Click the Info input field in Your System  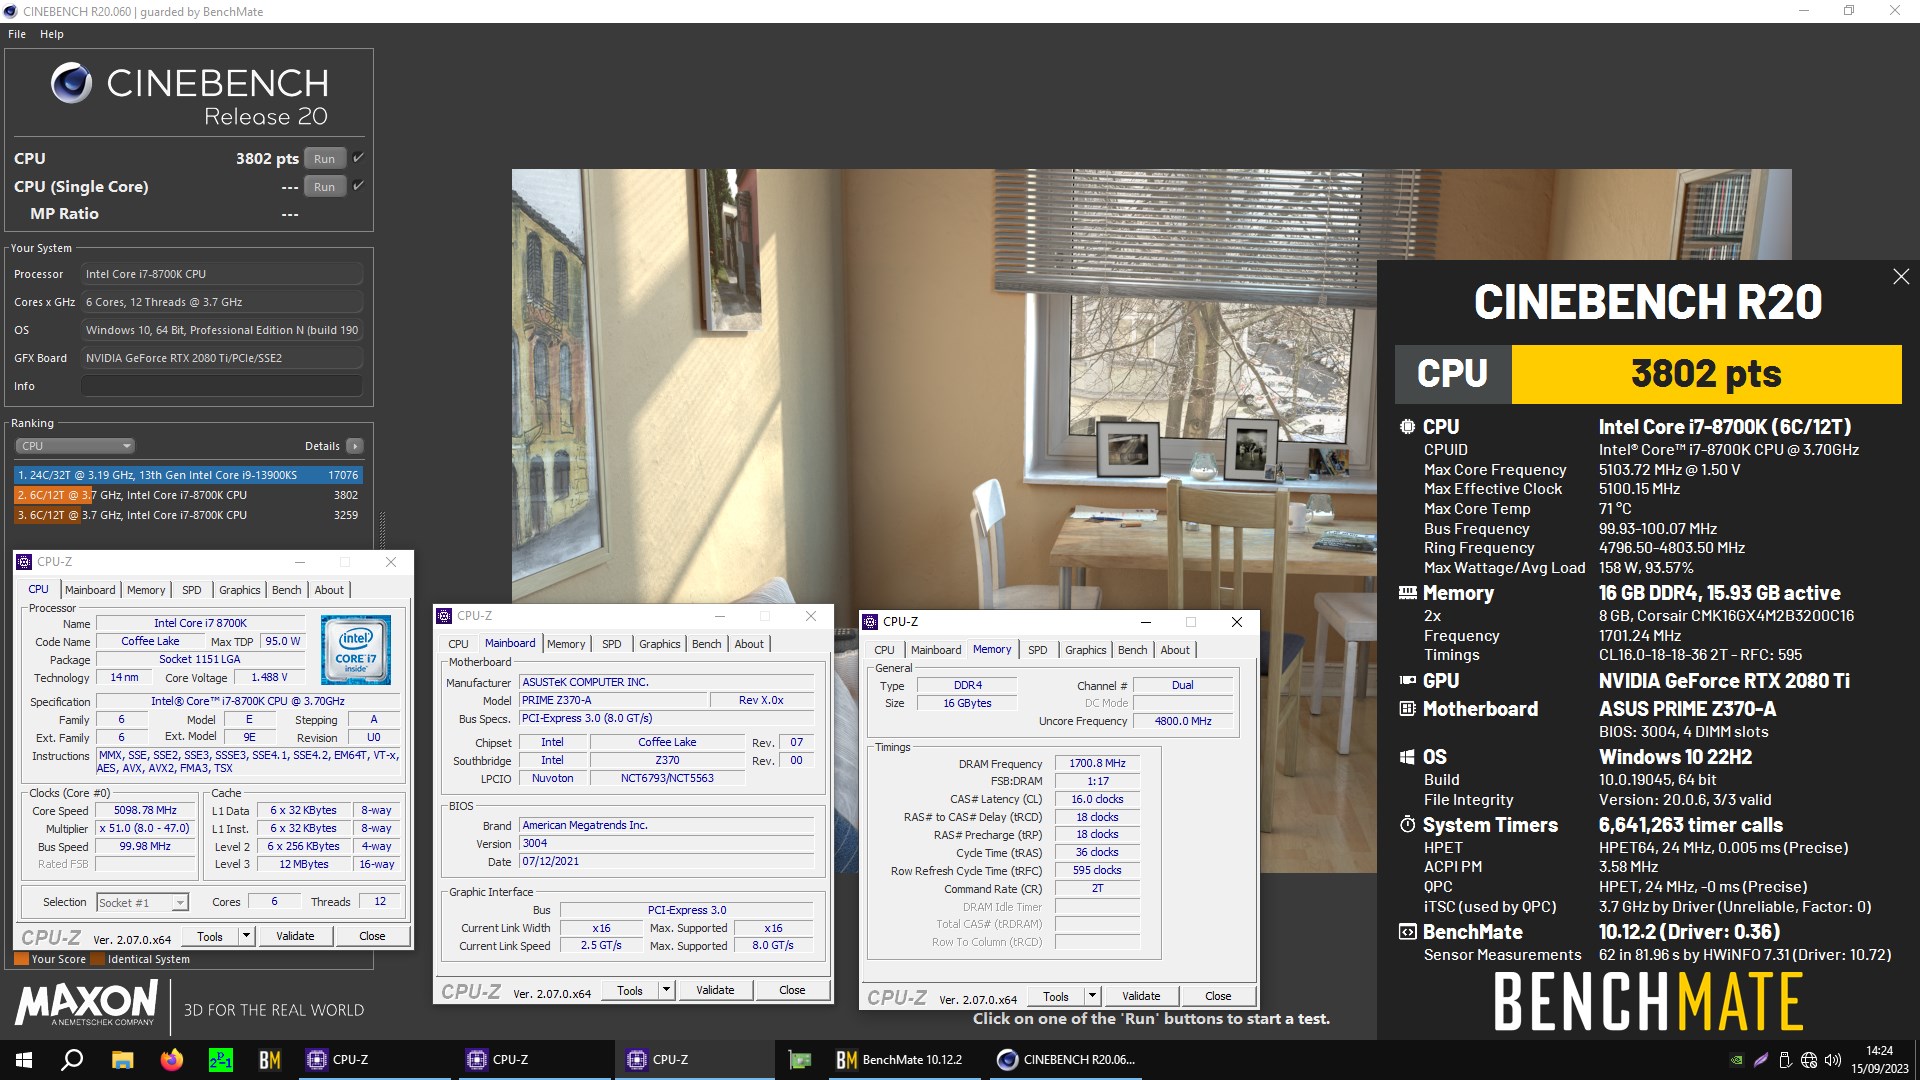tap(222, 386)
